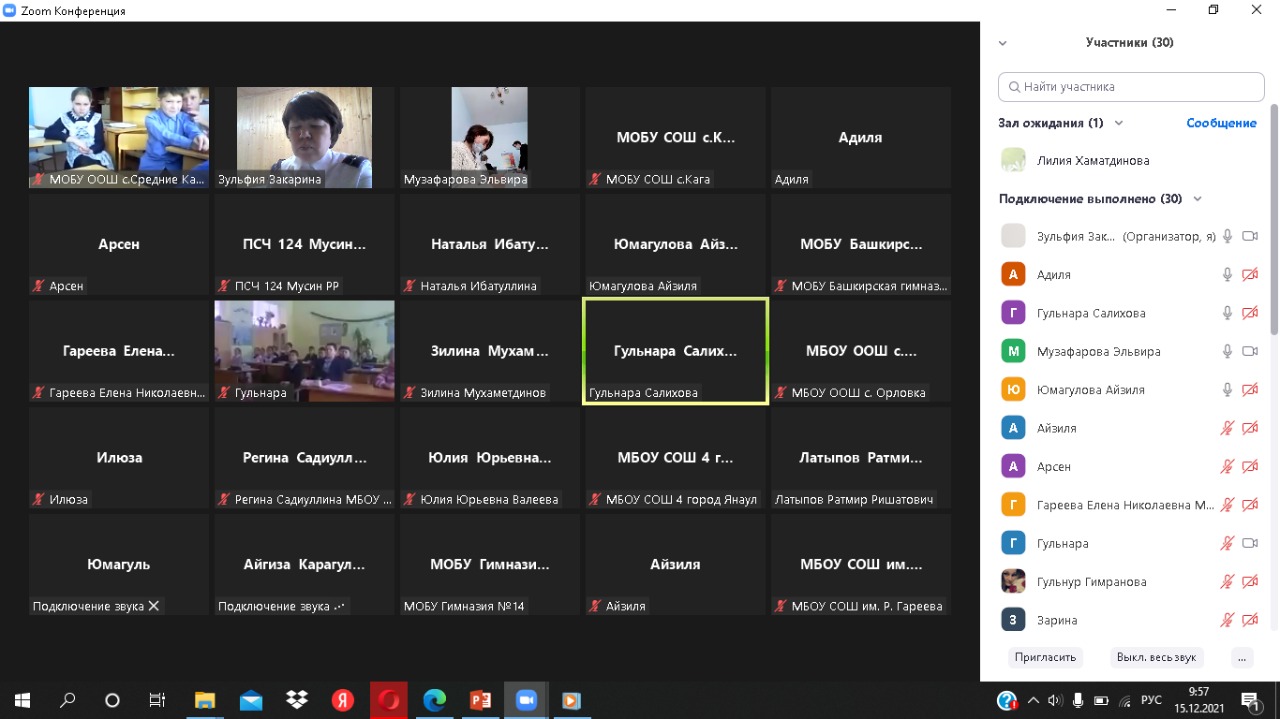Click muted microphone icon beside Арсен
Screen dimensions: 1280x719
[1227, 467]
